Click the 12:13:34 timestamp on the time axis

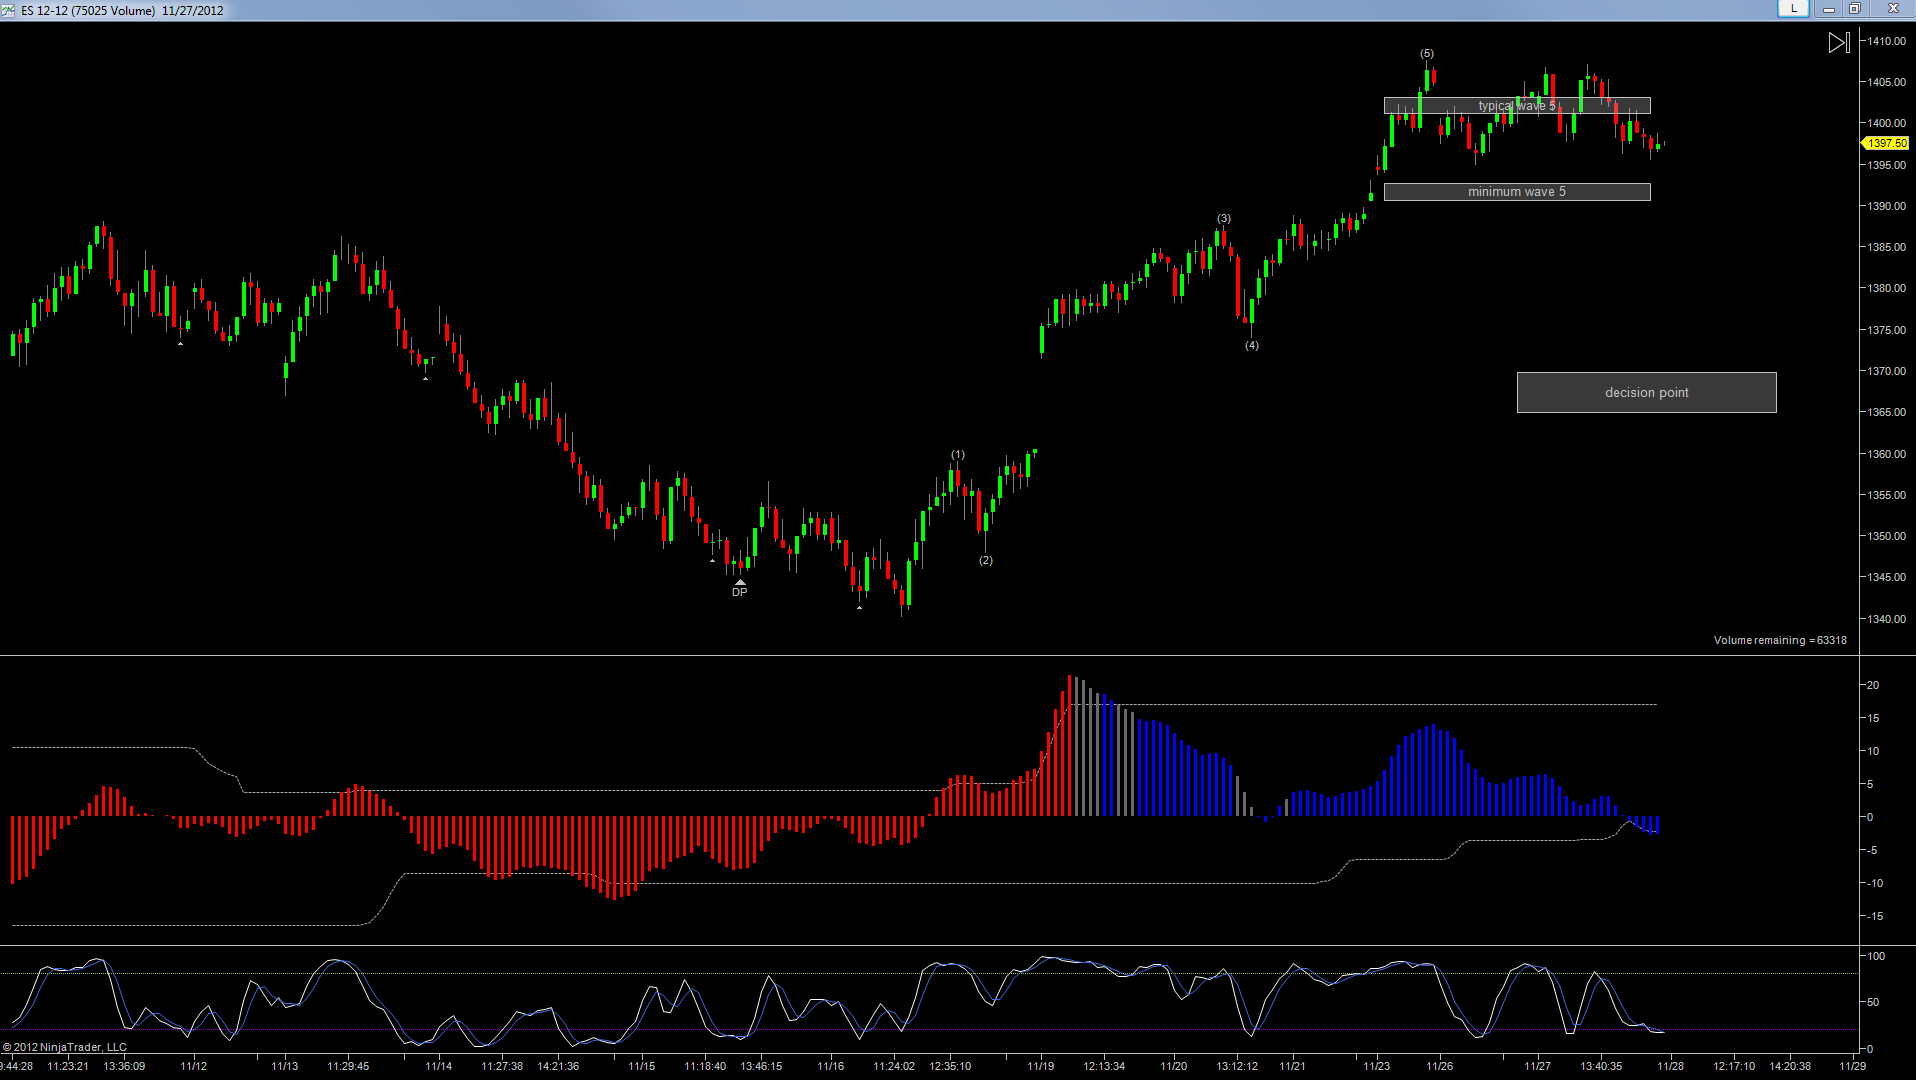pos(1104,1066)
